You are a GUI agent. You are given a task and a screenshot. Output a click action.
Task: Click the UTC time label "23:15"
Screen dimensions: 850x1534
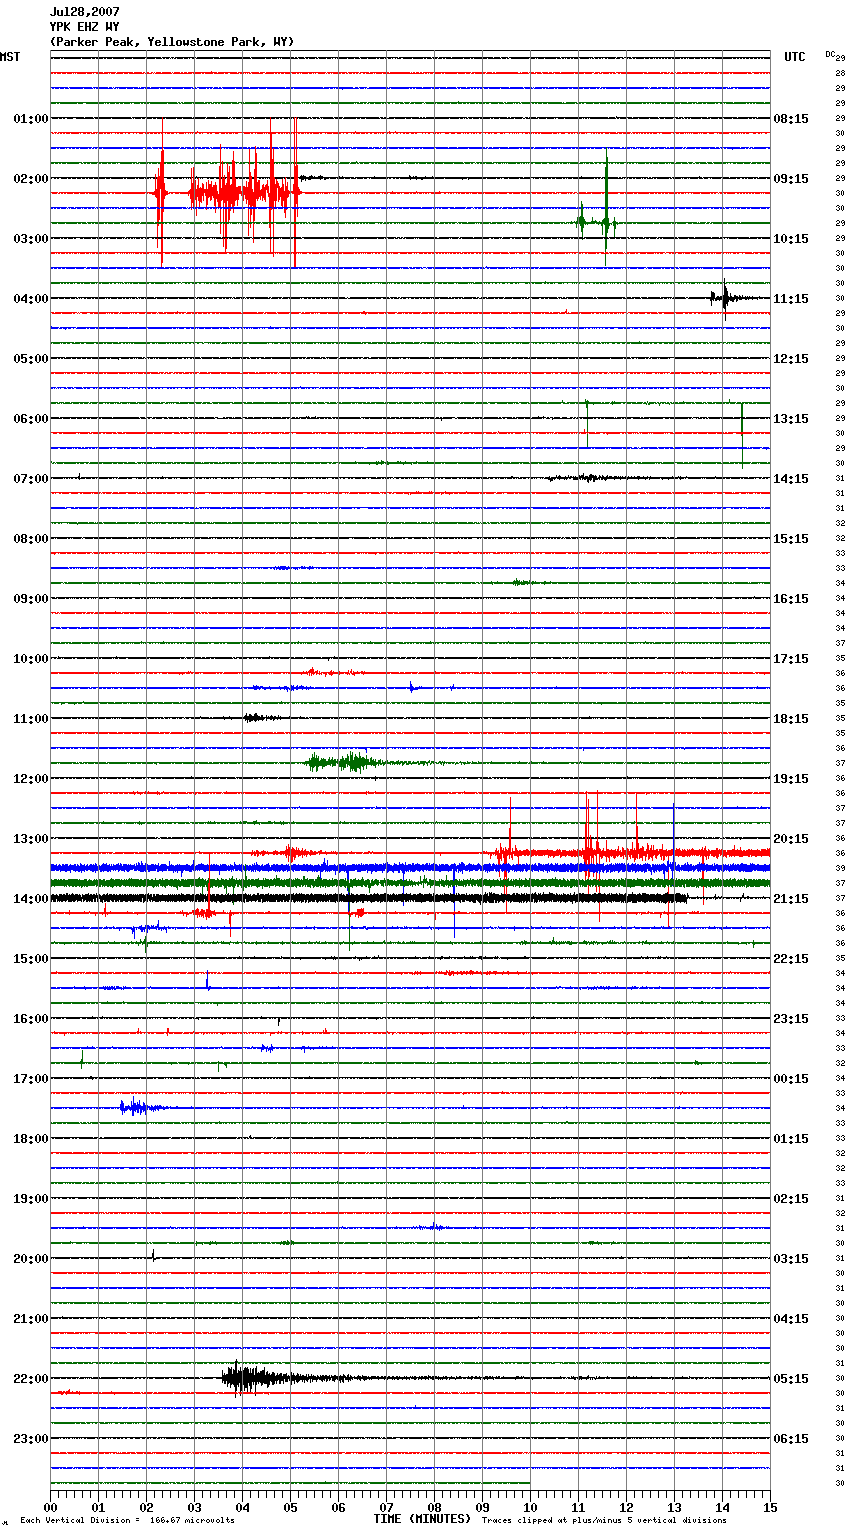tap(791, 1019)
